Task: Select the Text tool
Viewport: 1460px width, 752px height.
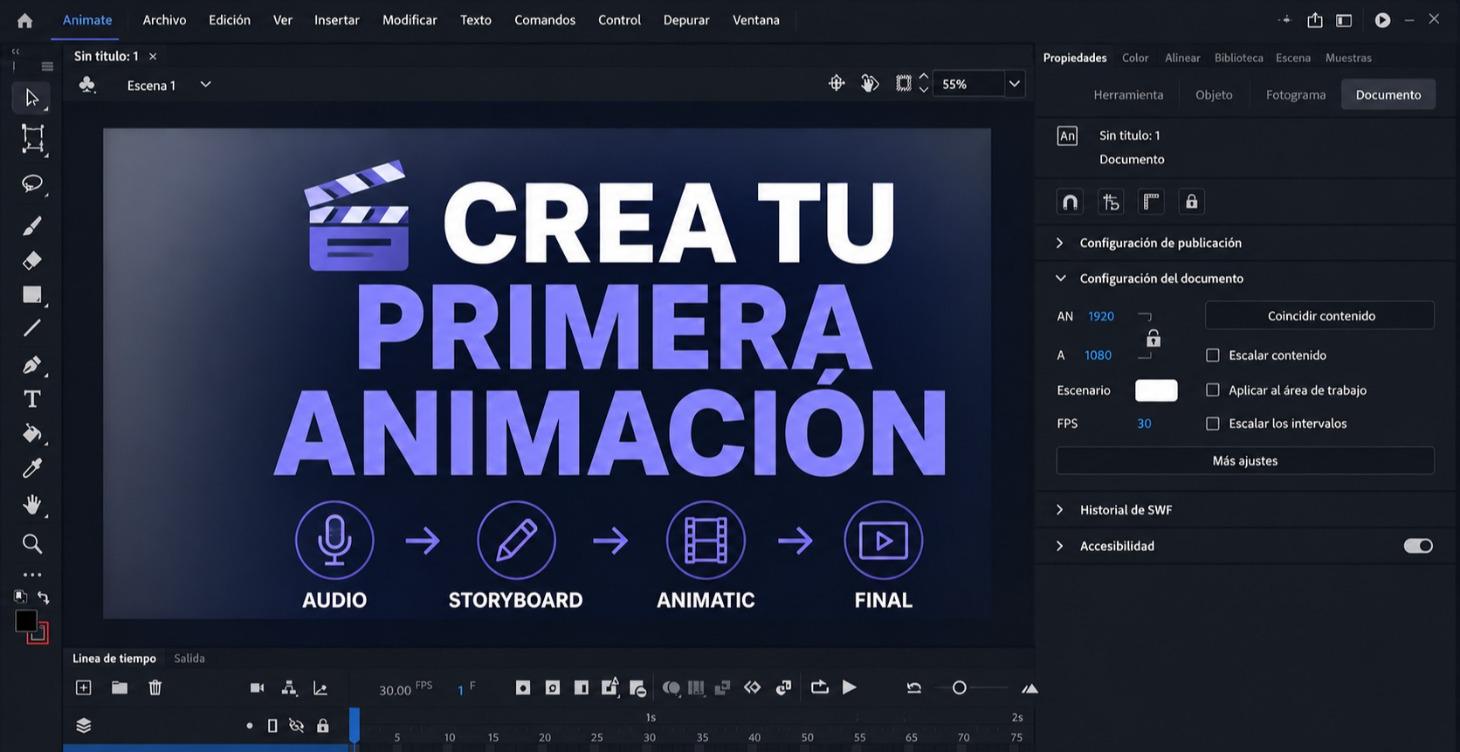Action: pyautogui.click(x=32, y=399)
